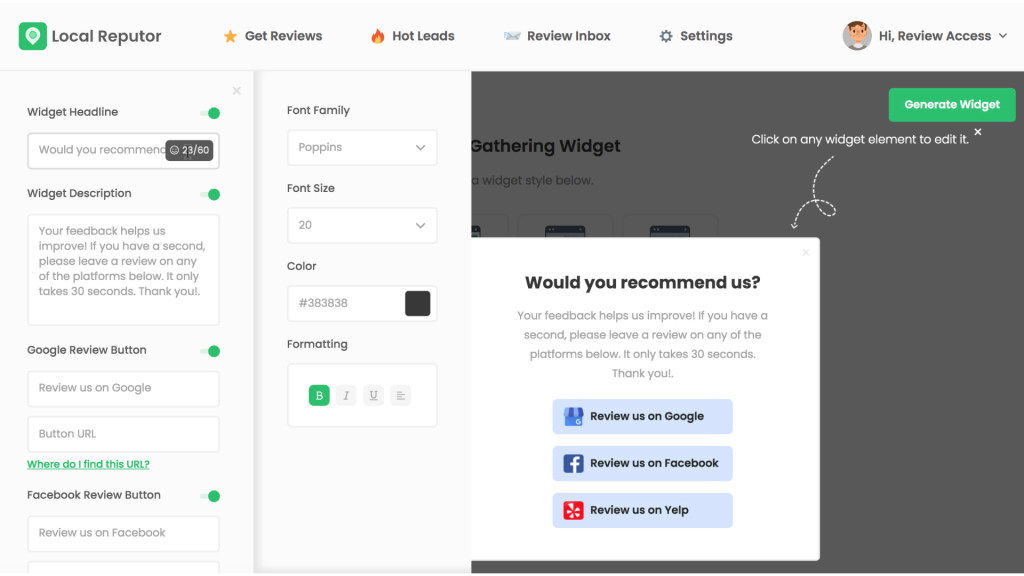Click the Italic formatting icon
Screen dimensions: 1024x576
click(346, 395)
